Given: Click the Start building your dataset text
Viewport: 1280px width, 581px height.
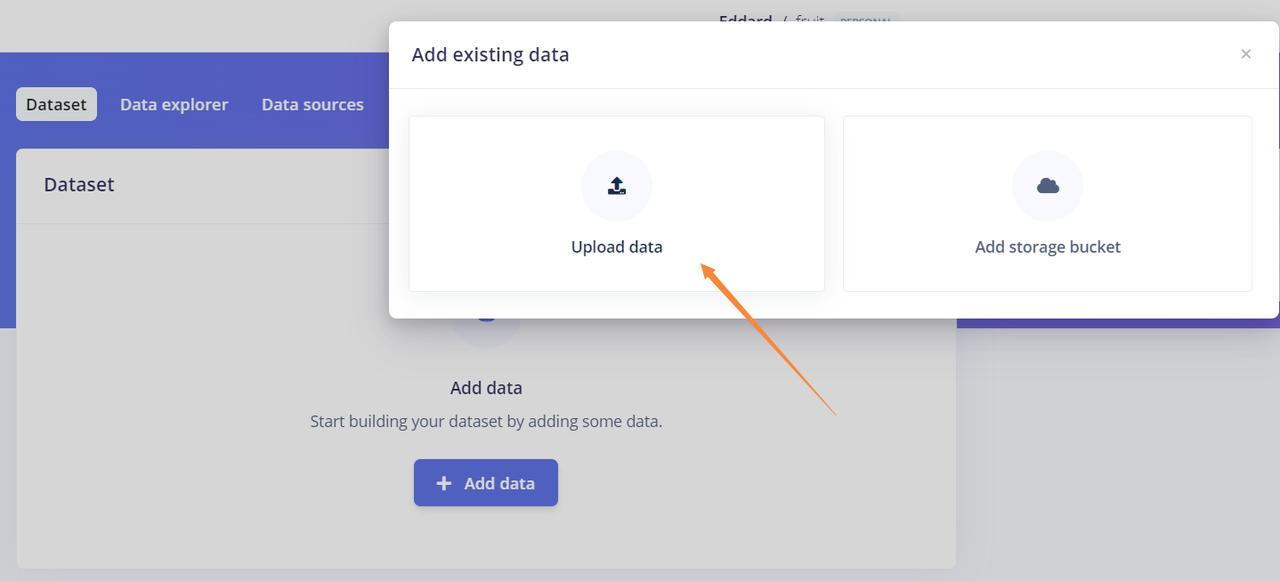Looking at the screenshot, I should click(486, 422).
